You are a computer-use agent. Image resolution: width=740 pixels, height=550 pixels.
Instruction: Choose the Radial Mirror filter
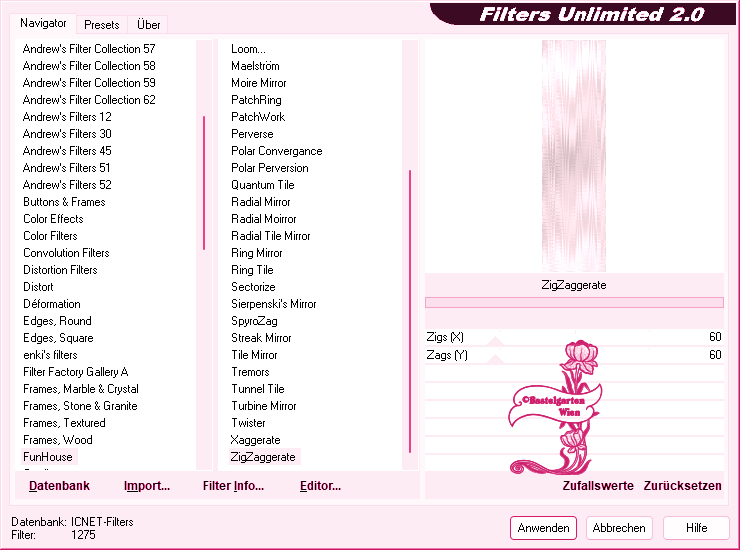point(261,202)
